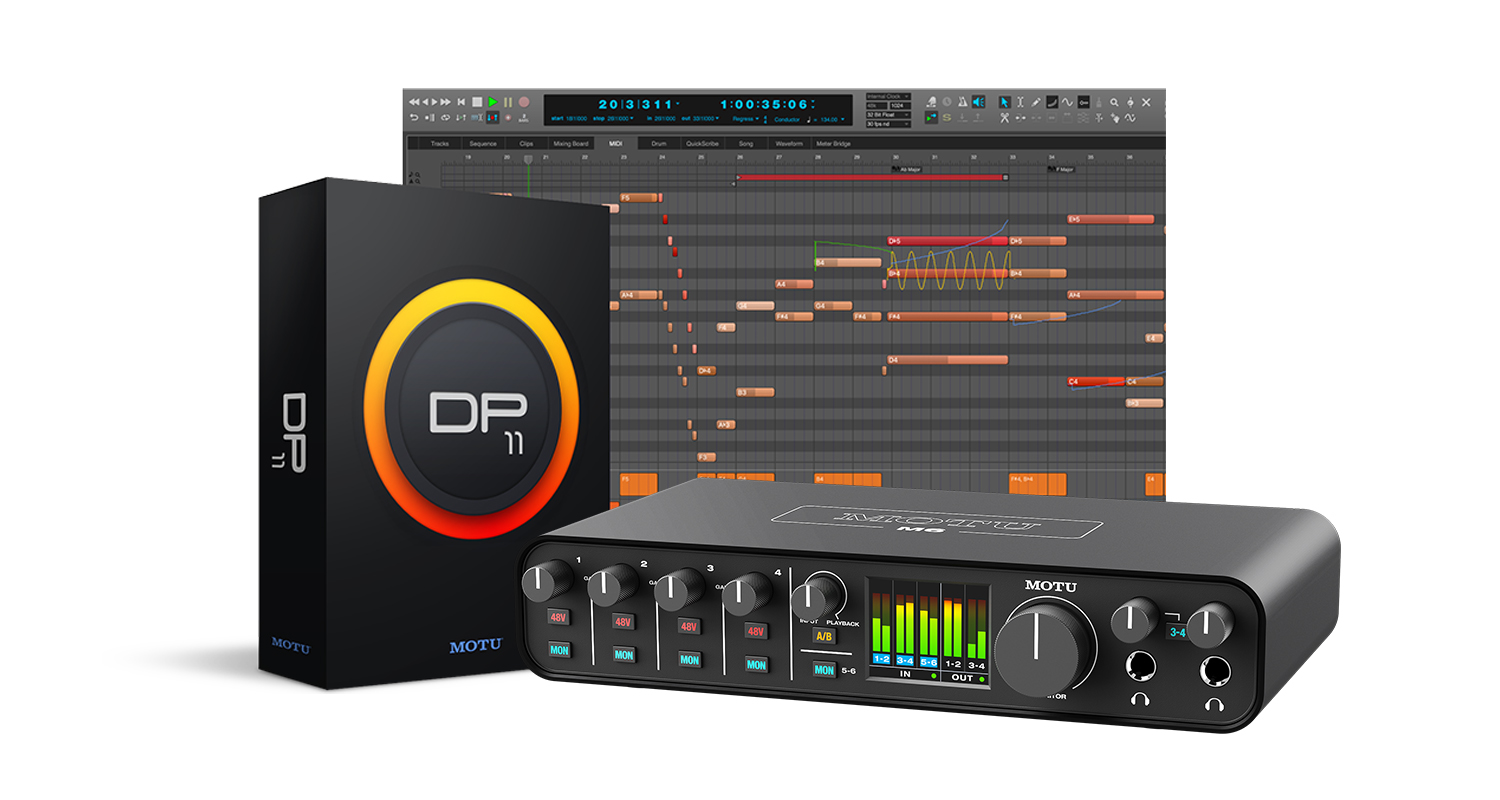The width and height of the screenshot is (1500, 800).
Task: Select the D4 note
Action: (947, 359)
